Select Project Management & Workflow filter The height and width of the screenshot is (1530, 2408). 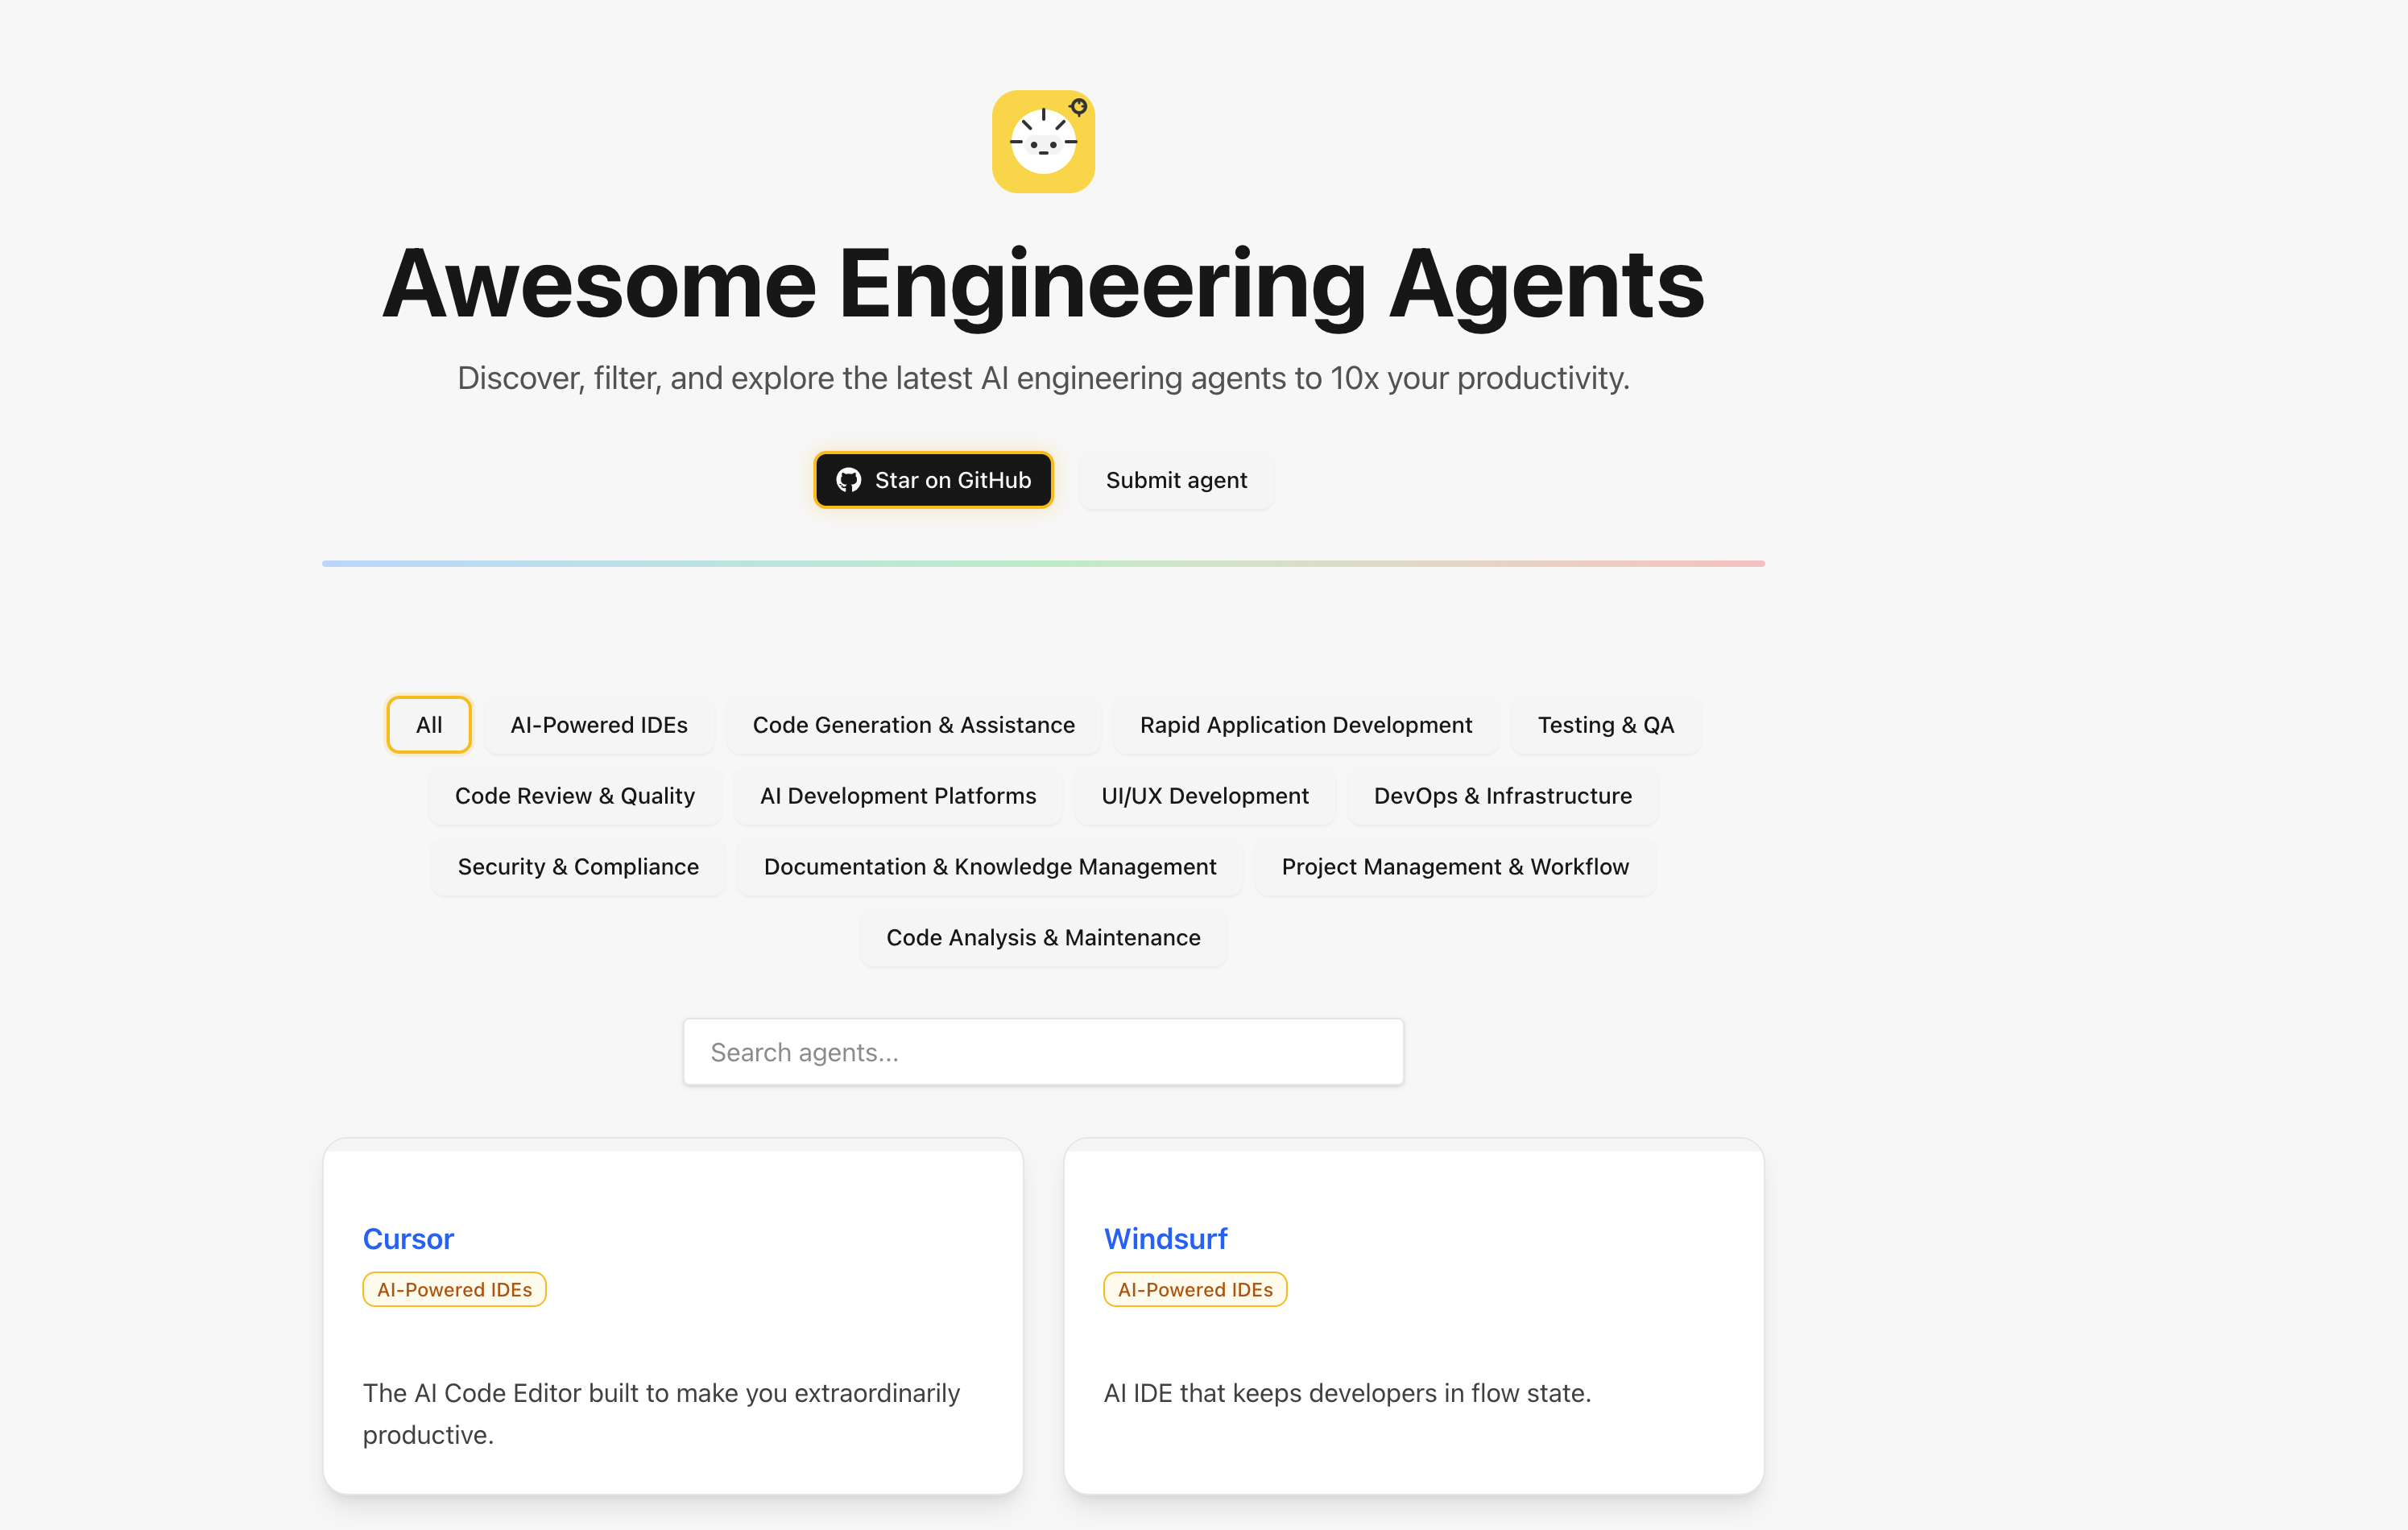tap(1455, 867)
